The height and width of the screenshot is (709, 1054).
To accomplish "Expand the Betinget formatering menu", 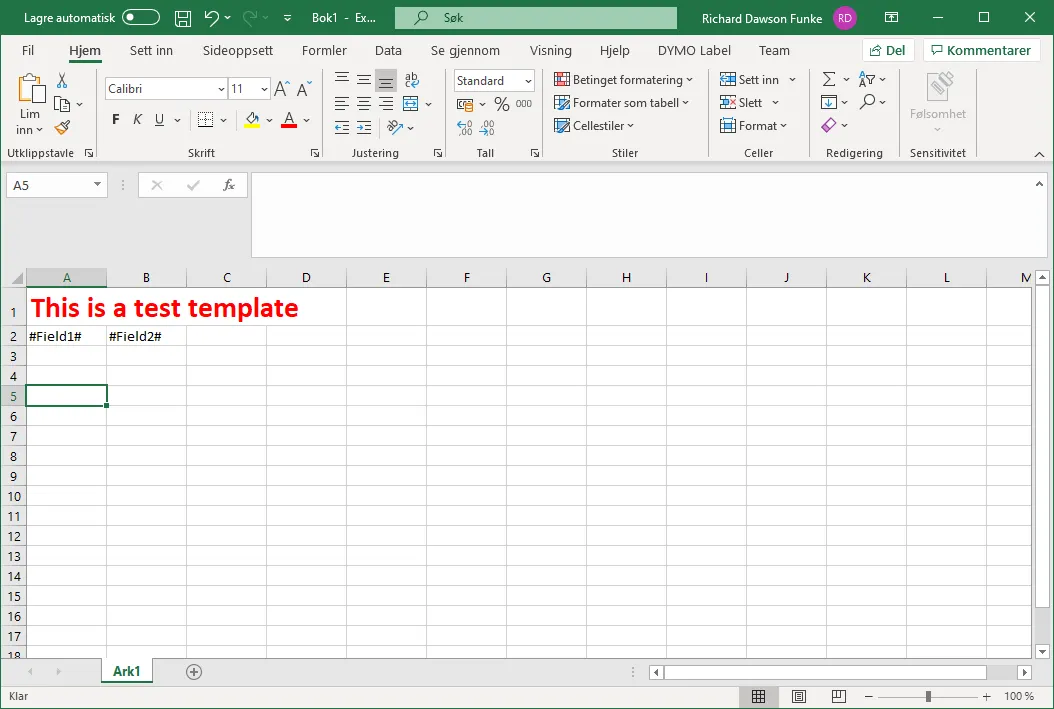I will pos(622,80).
